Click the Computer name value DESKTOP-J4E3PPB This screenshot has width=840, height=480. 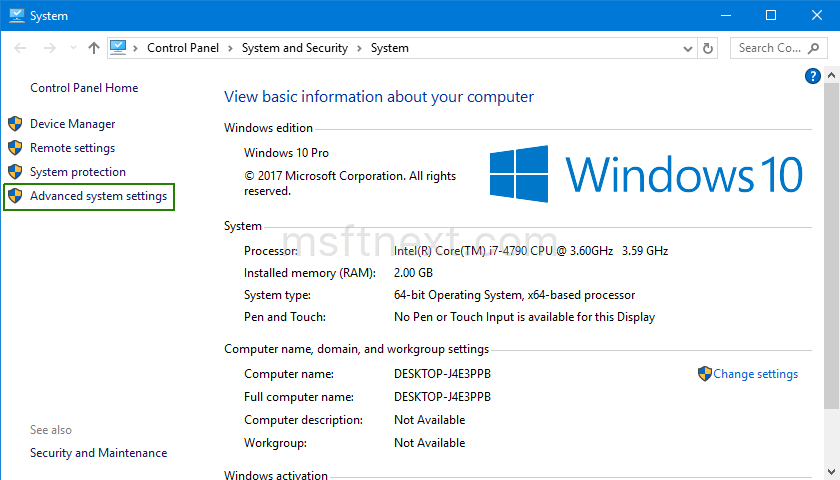coord(442,373)
